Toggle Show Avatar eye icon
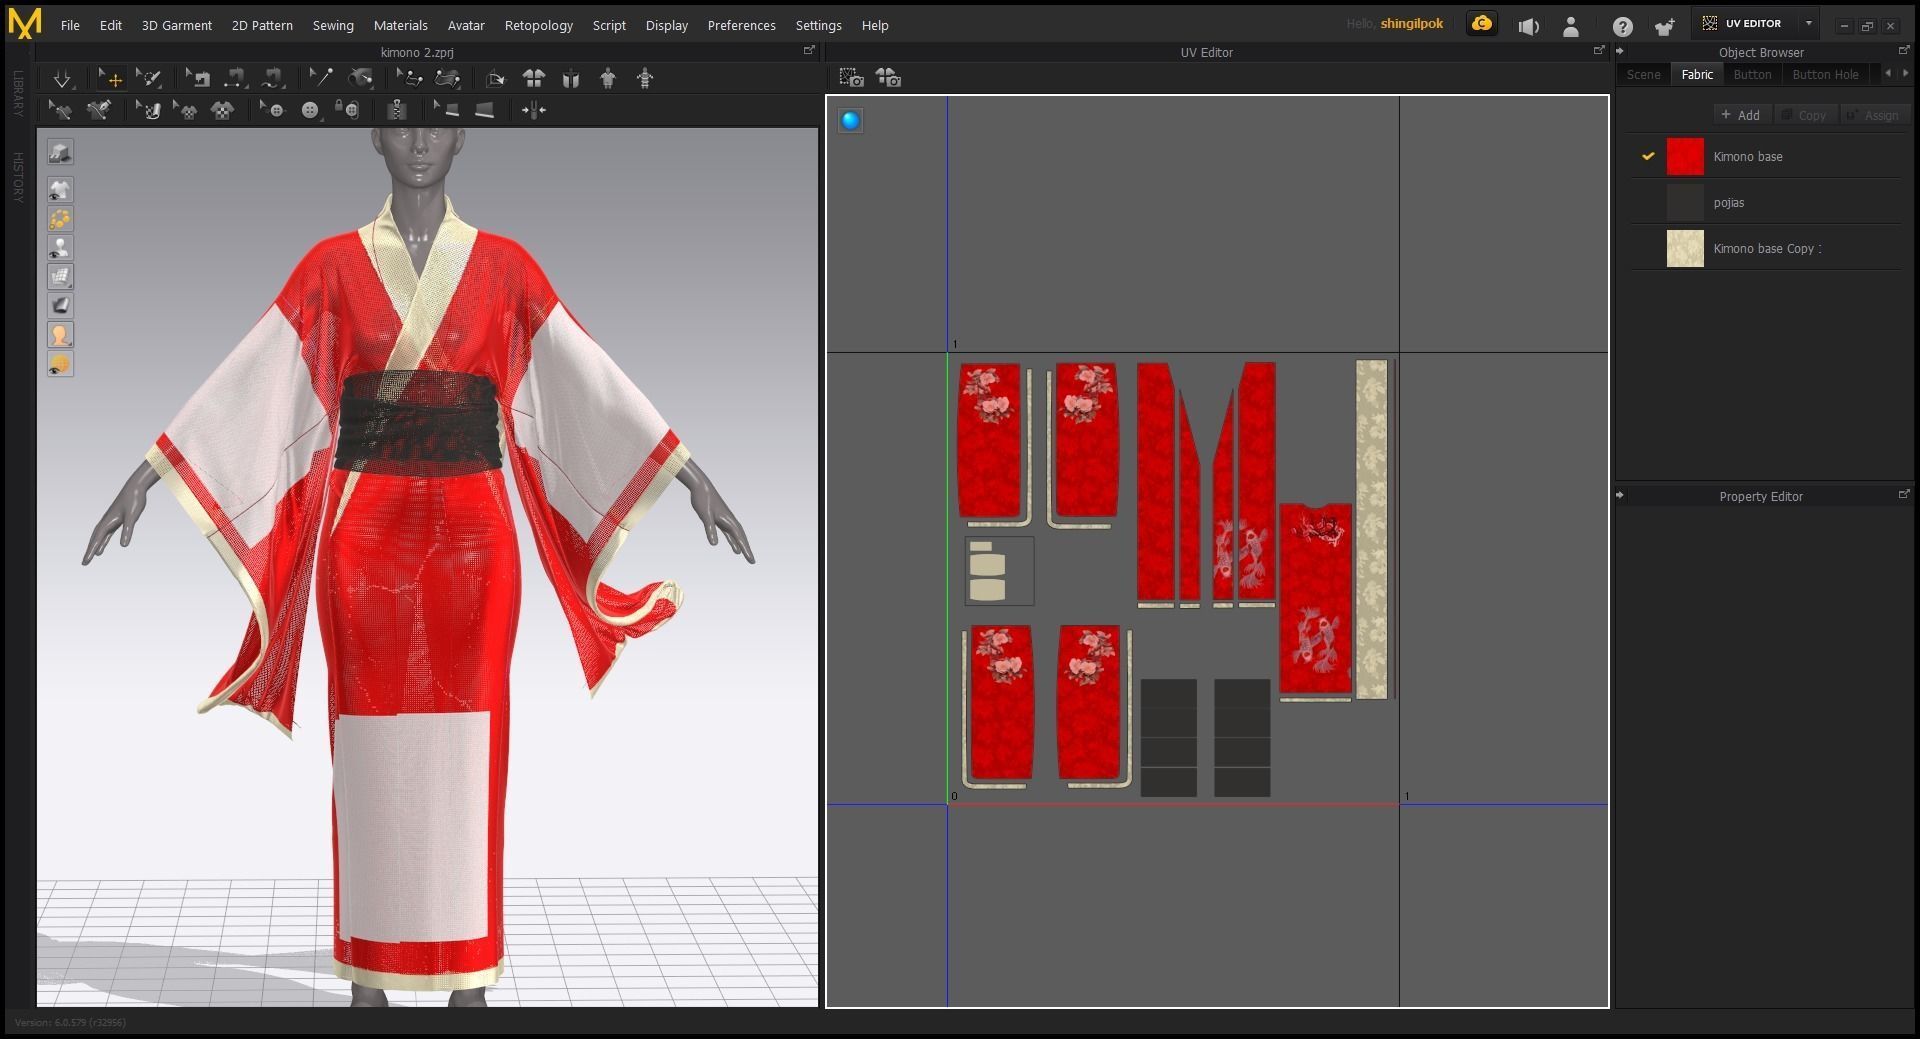Screen dimensions: 1920x1039 tap(60, 248)
